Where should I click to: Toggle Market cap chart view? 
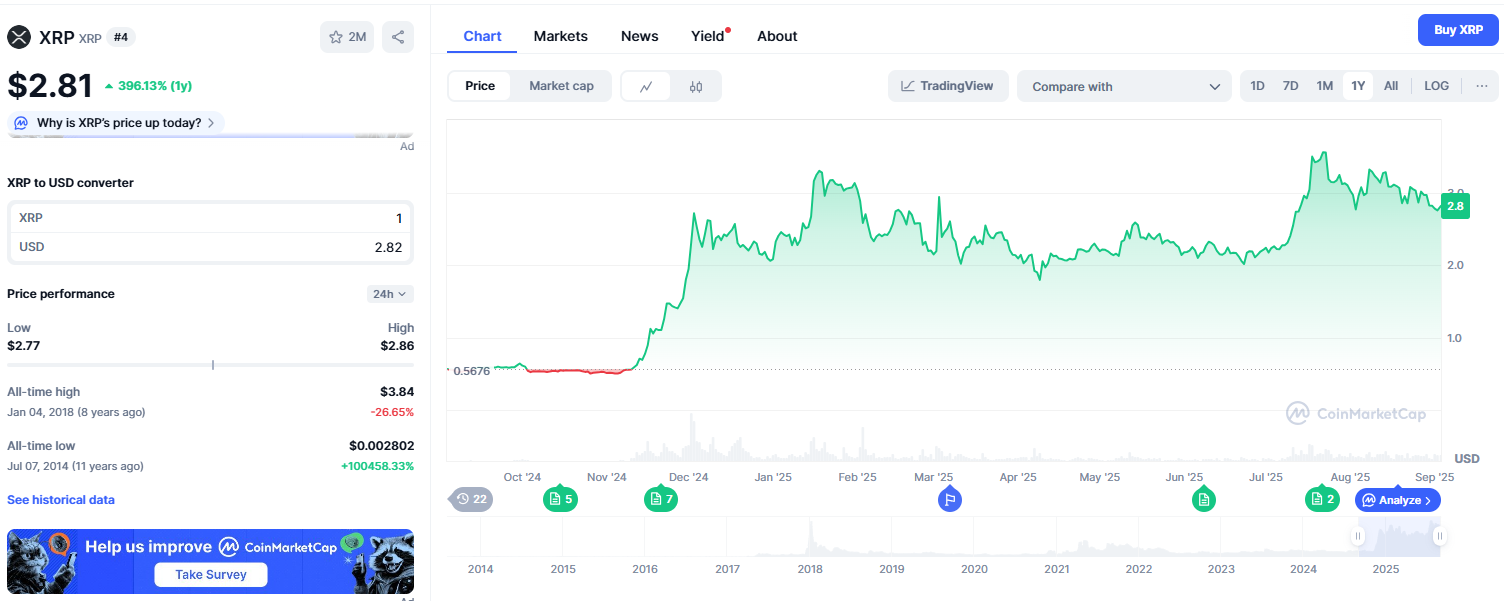point(561,86)
